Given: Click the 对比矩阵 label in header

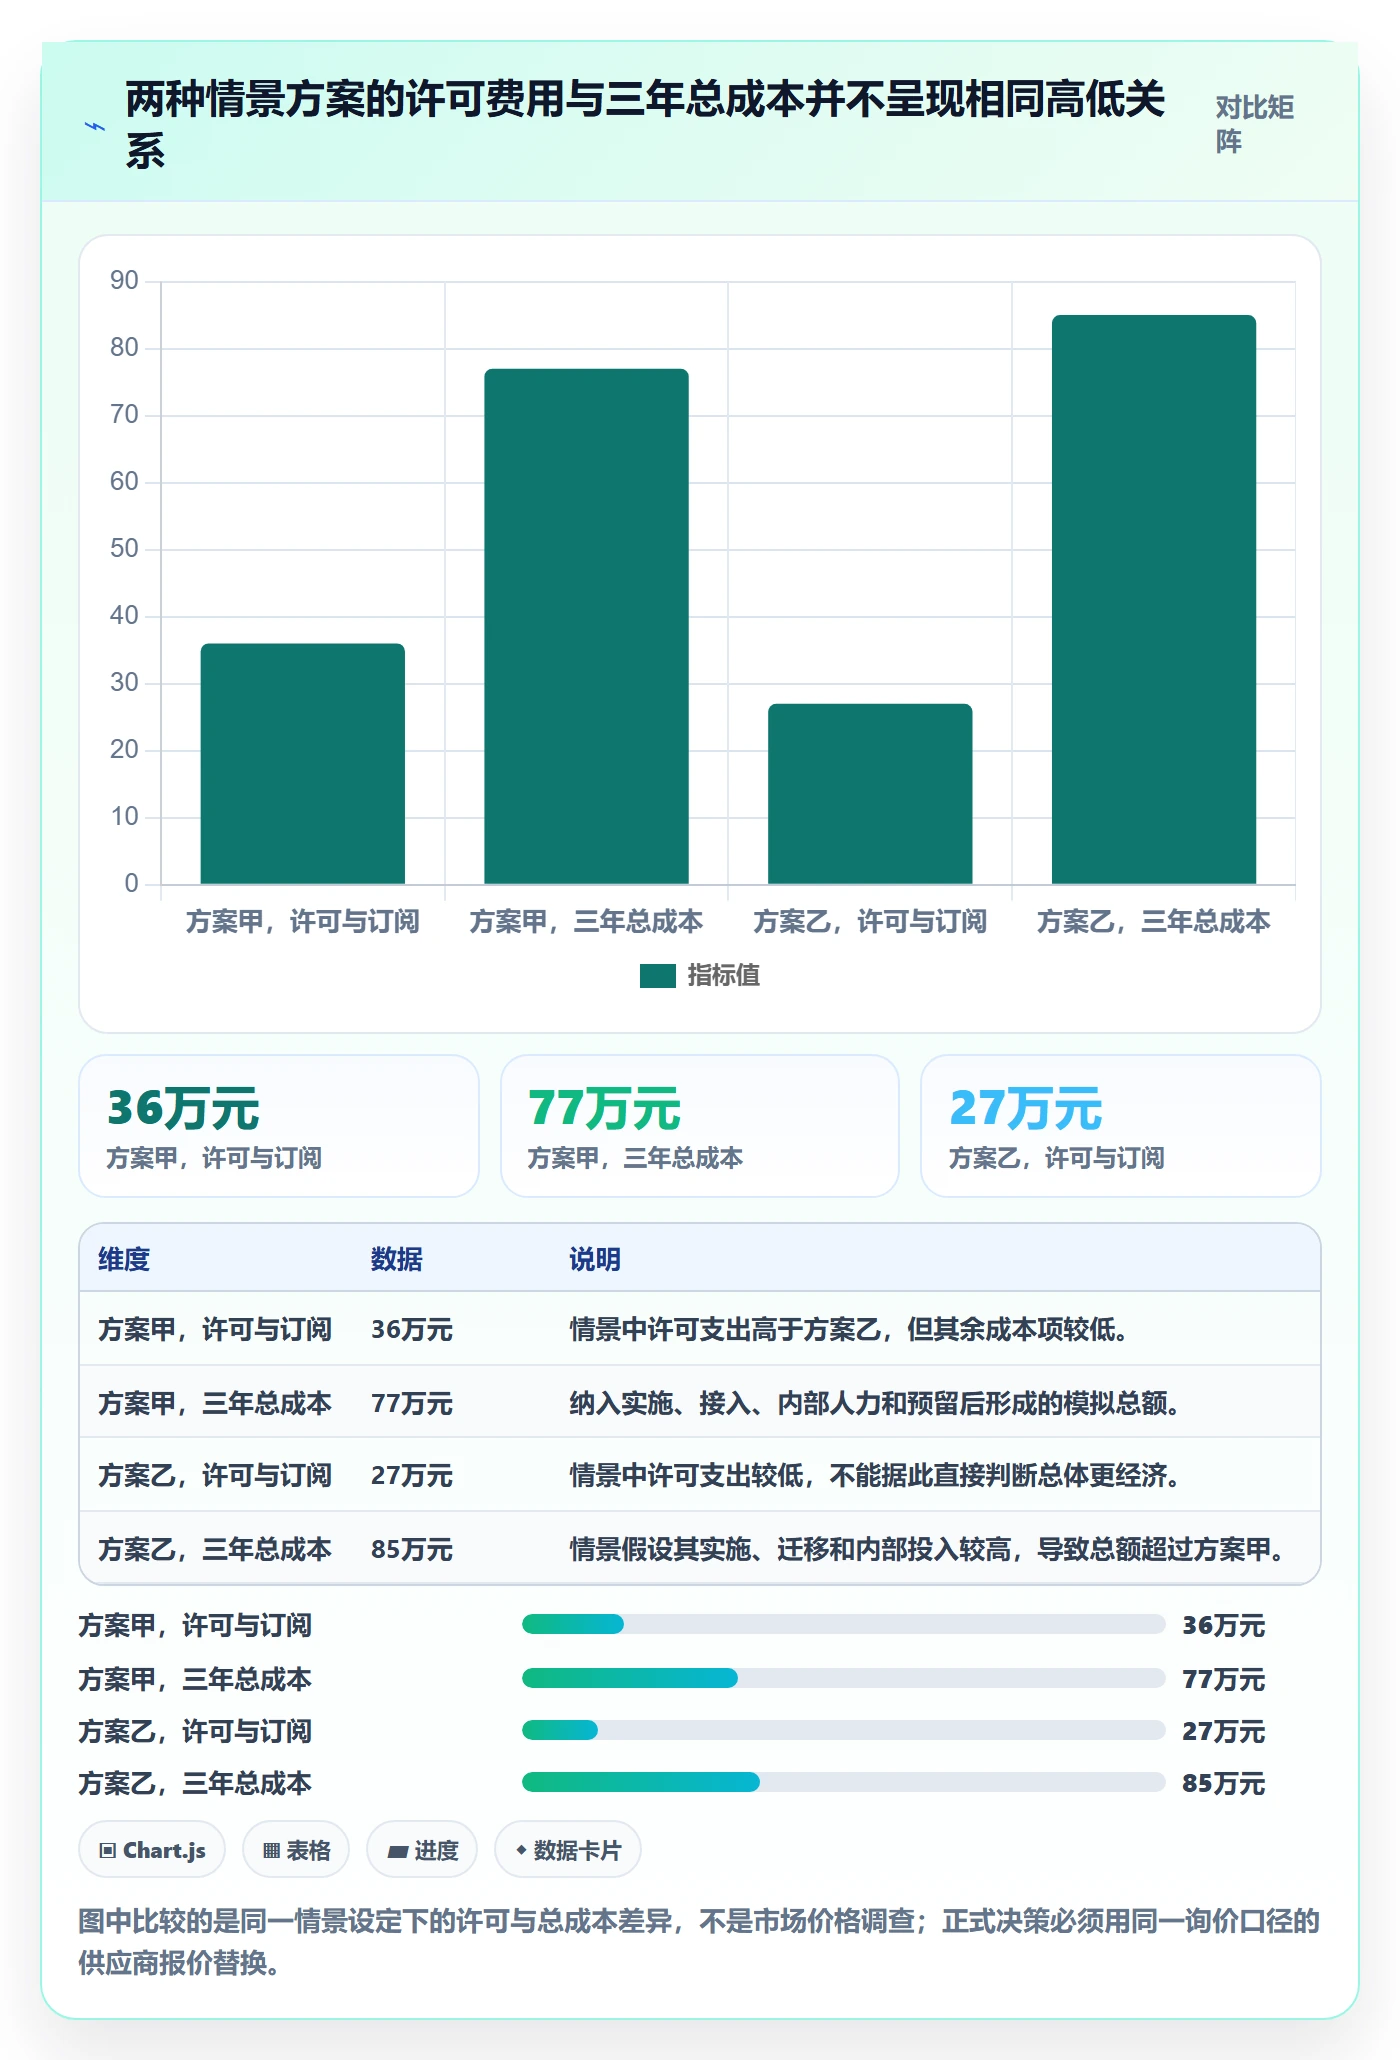Looking at the screenshot, I should click(x=1255, y=124).
